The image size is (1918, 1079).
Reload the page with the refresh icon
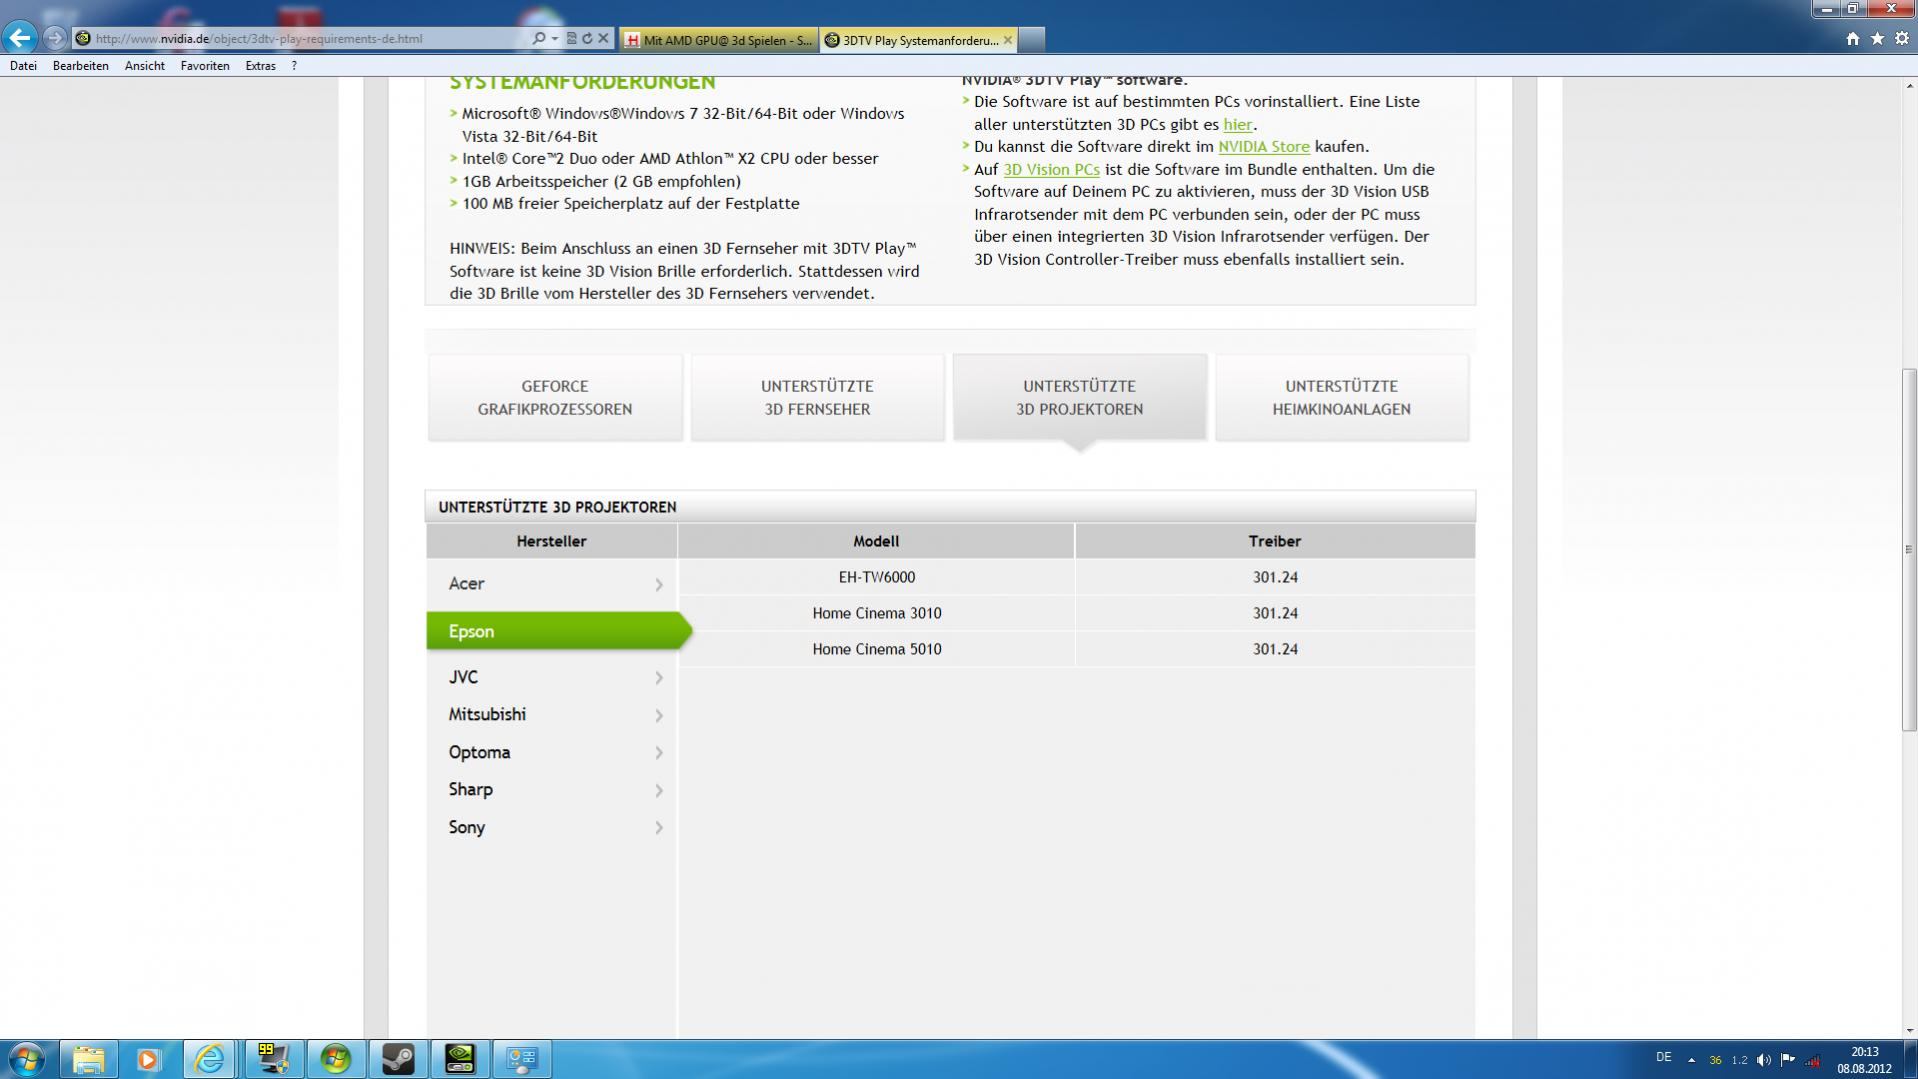(587, 38)
